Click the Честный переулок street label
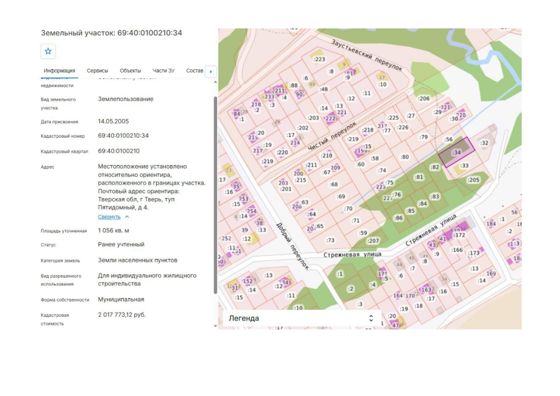 pos(332,136)
